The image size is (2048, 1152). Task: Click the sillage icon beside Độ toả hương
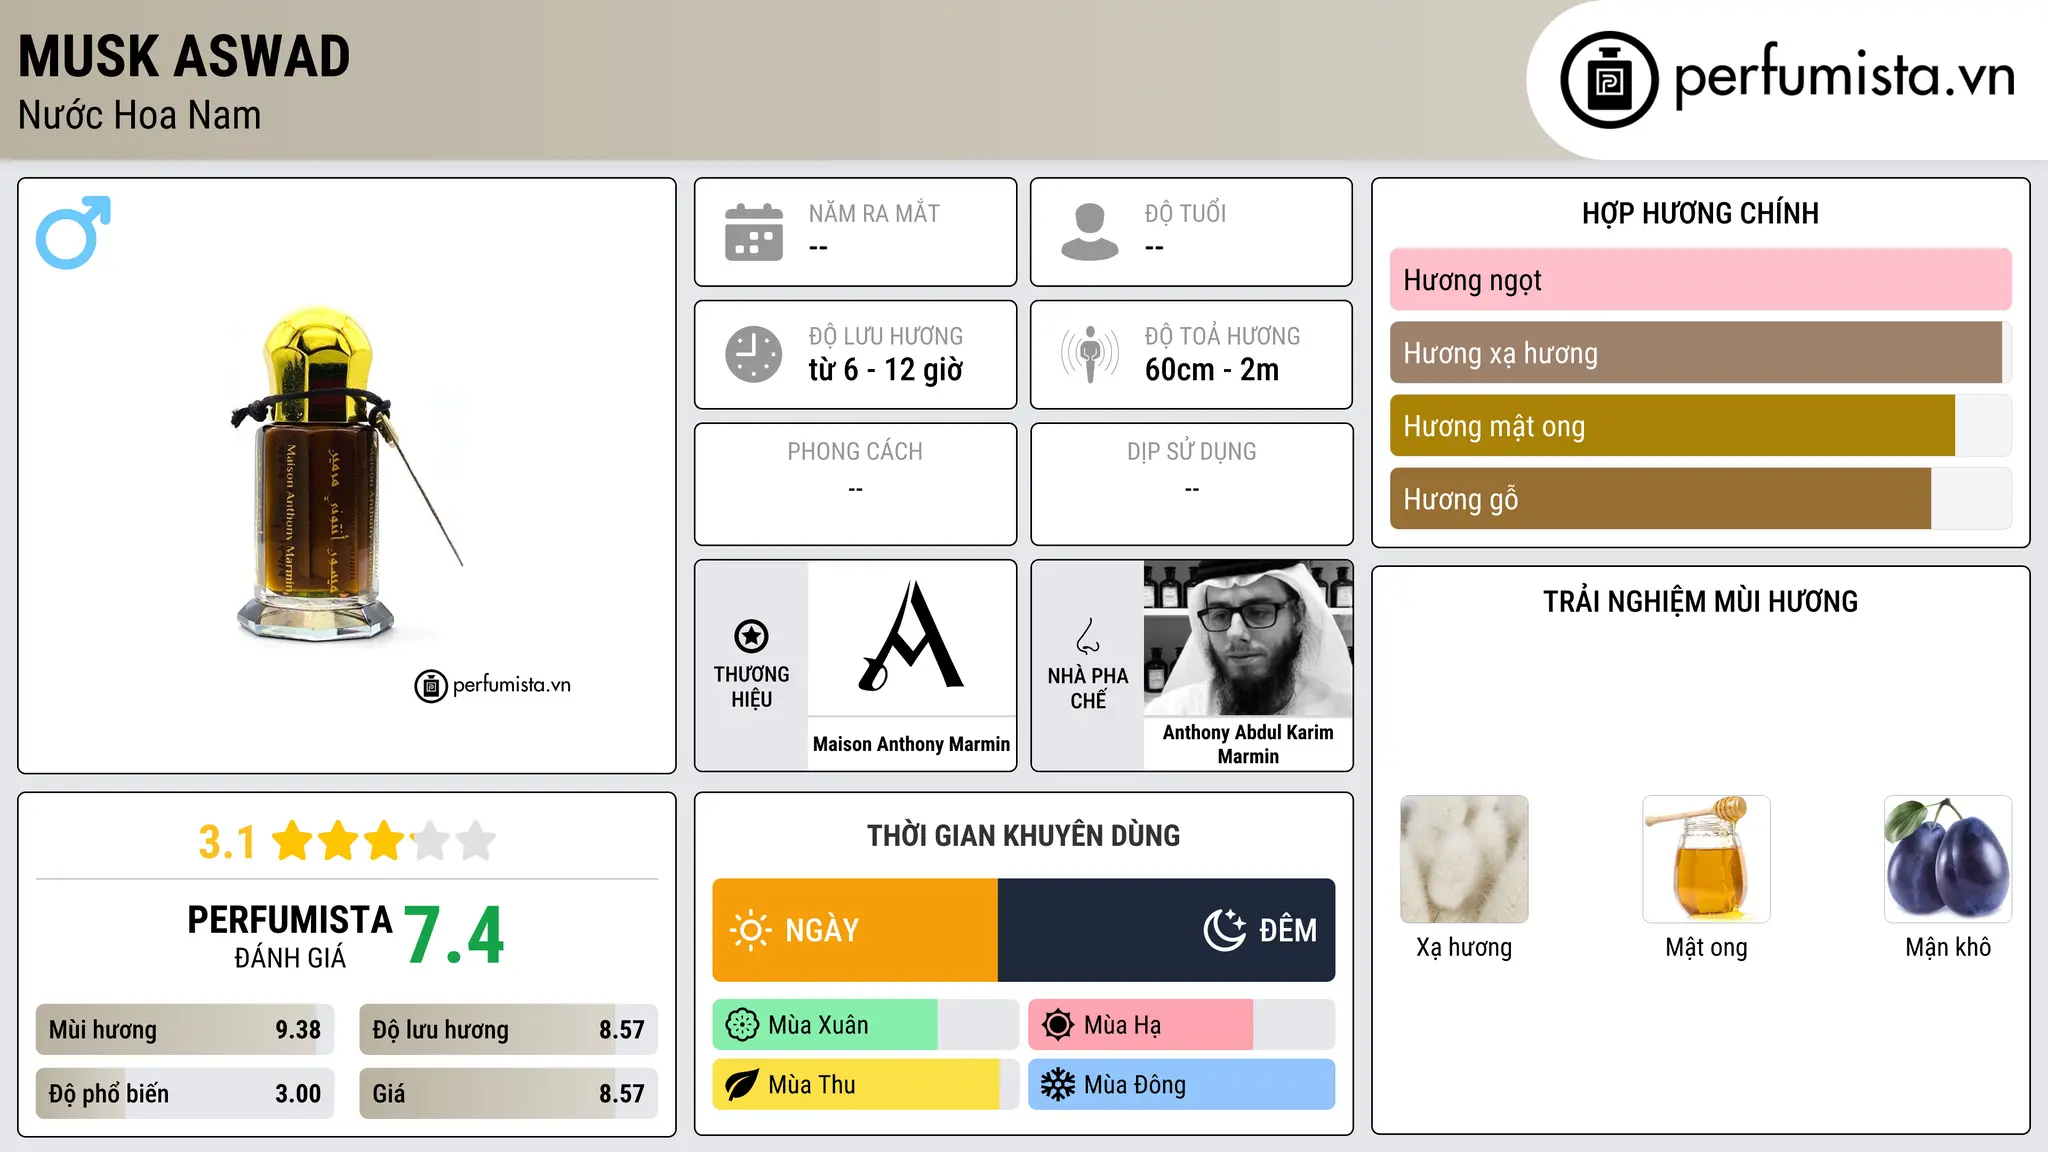pos(1090,354)
